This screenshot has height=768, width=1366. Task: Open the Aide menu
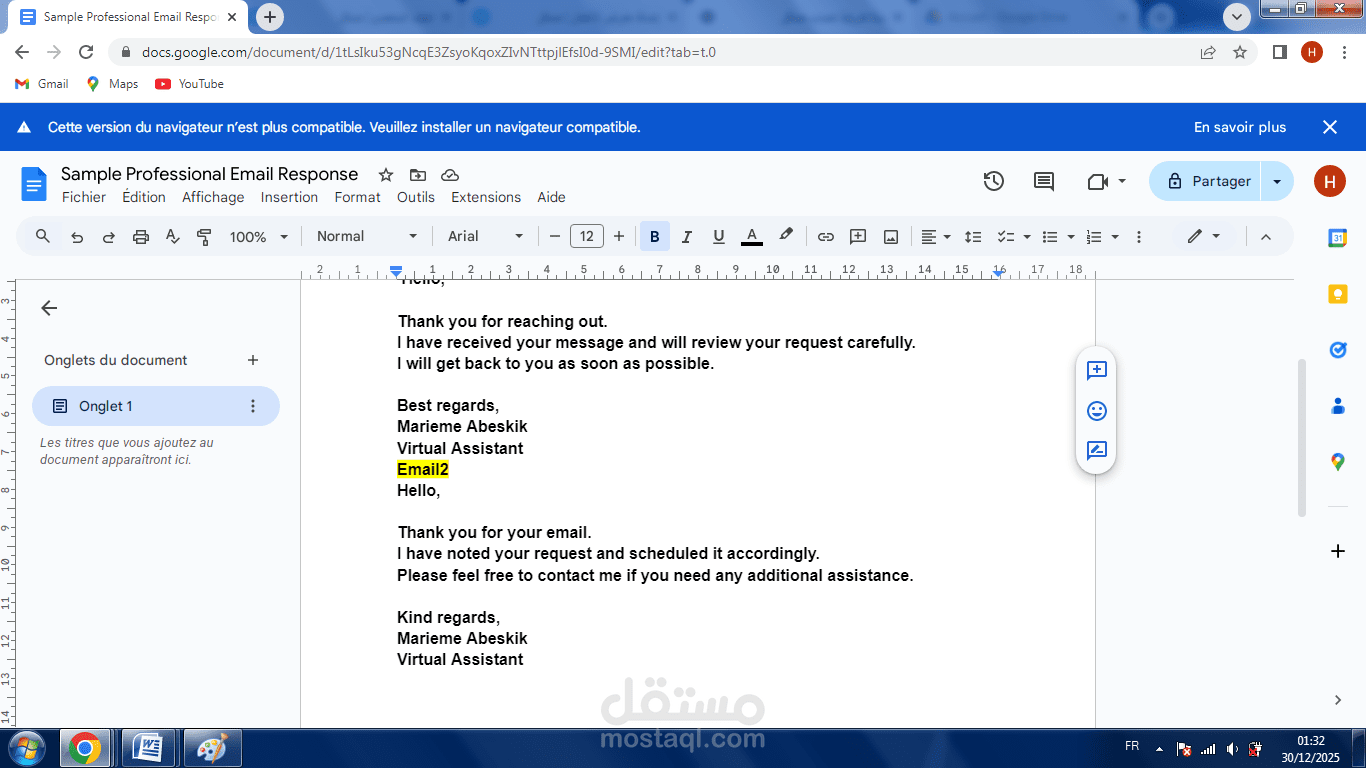click(551, 197)
